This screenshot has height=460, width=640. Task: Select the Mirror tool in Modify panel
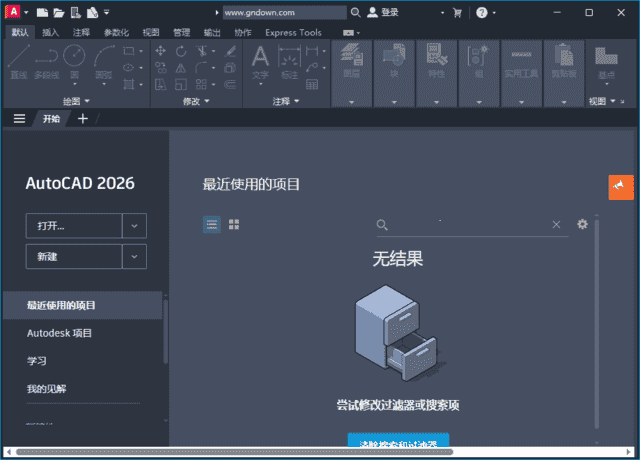point(181,68)
